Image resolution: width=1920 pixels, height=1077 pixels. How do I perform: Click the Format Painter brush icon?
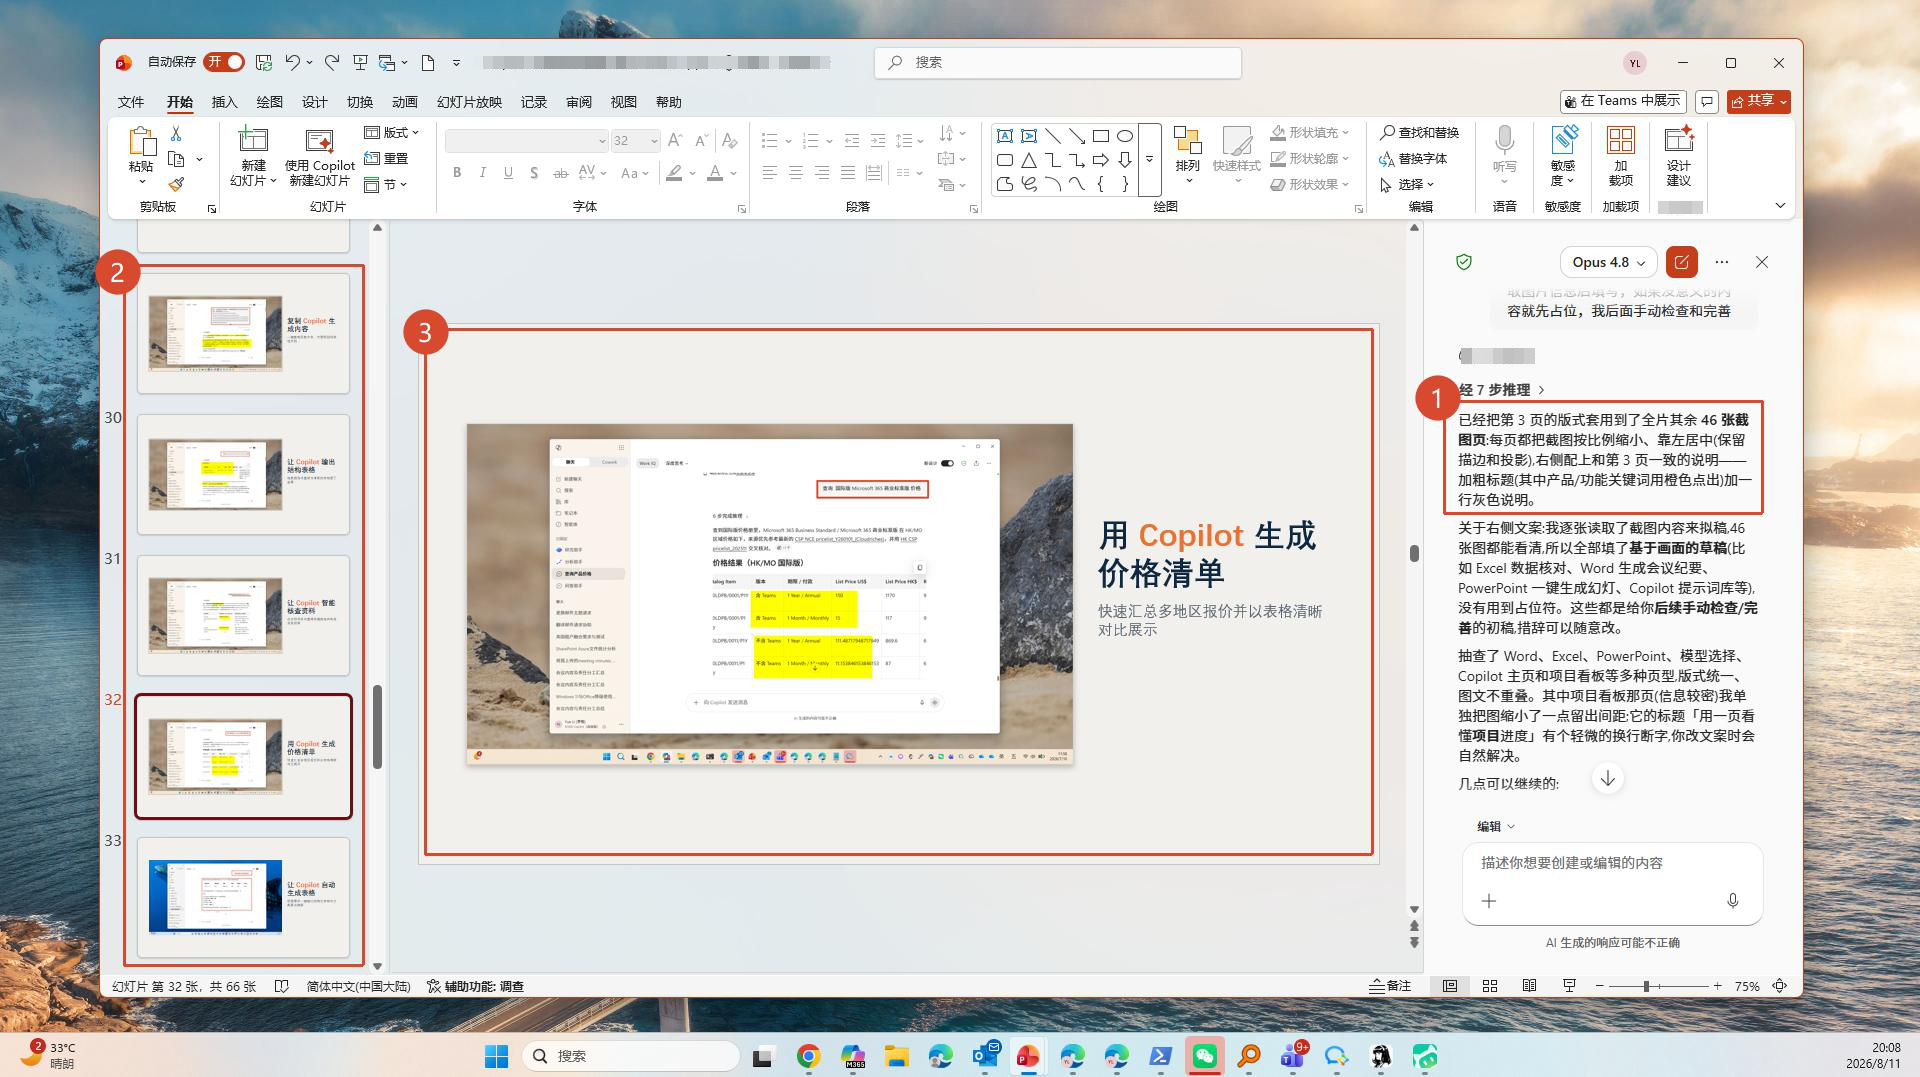click(x=176, y=184)
